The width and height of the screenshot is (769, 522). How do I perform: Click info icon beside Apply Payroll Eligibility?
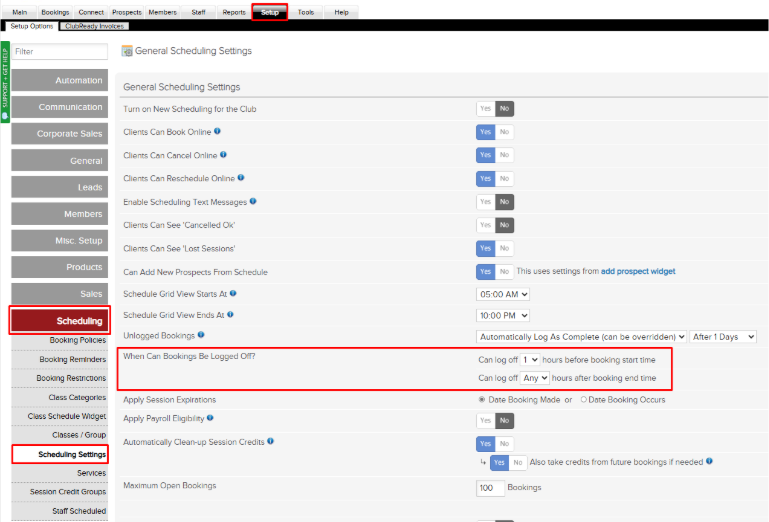[x=210, y=418]
